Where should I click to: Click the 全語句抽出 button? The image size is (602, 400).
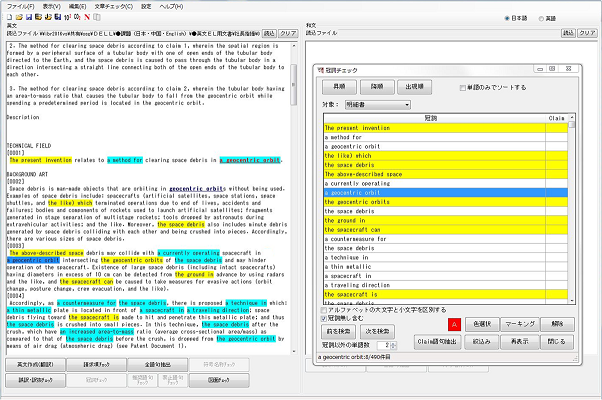point(157,365)
